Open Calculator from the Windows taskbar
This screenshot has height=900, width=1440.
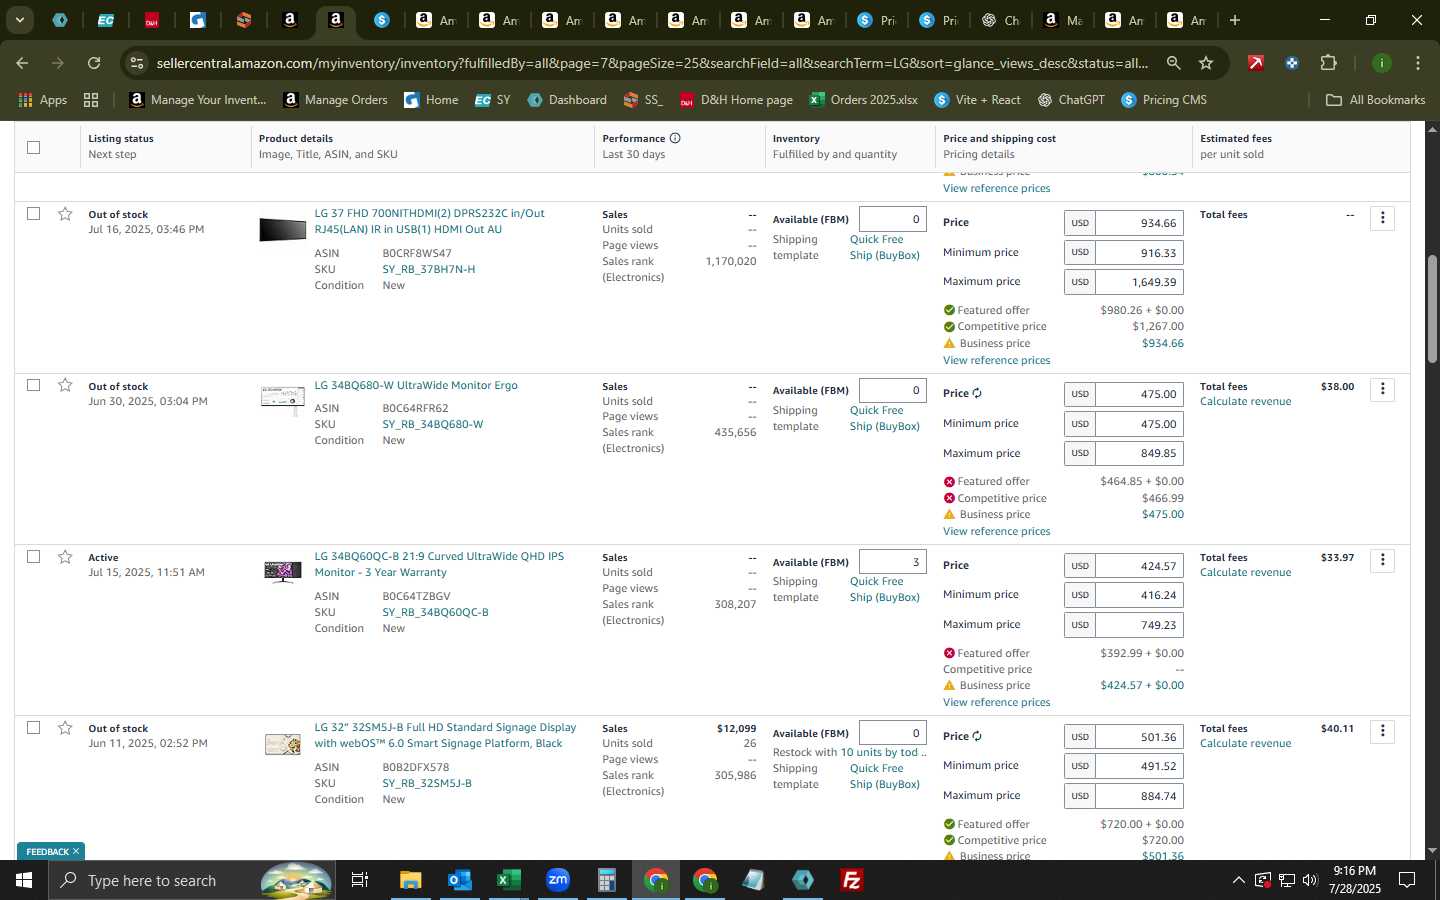[x=606, y=880]
